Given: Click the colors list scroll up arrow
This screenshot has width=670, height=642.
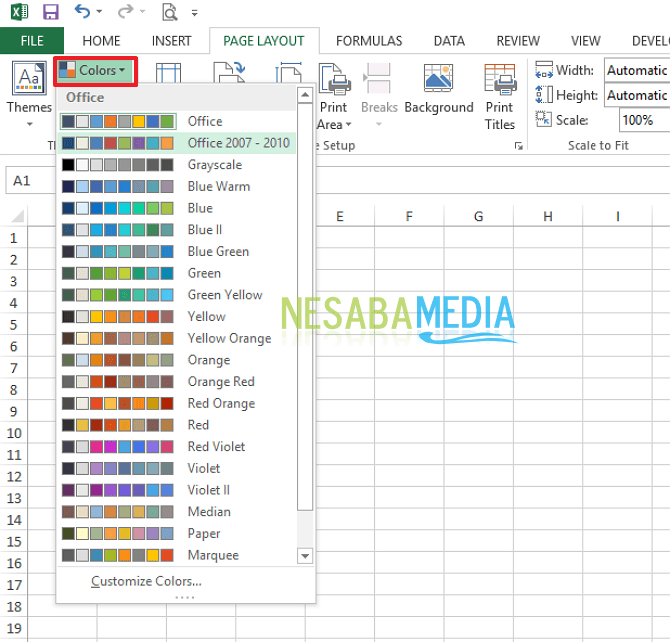Looking at the screenshot, I should point(305,95).
